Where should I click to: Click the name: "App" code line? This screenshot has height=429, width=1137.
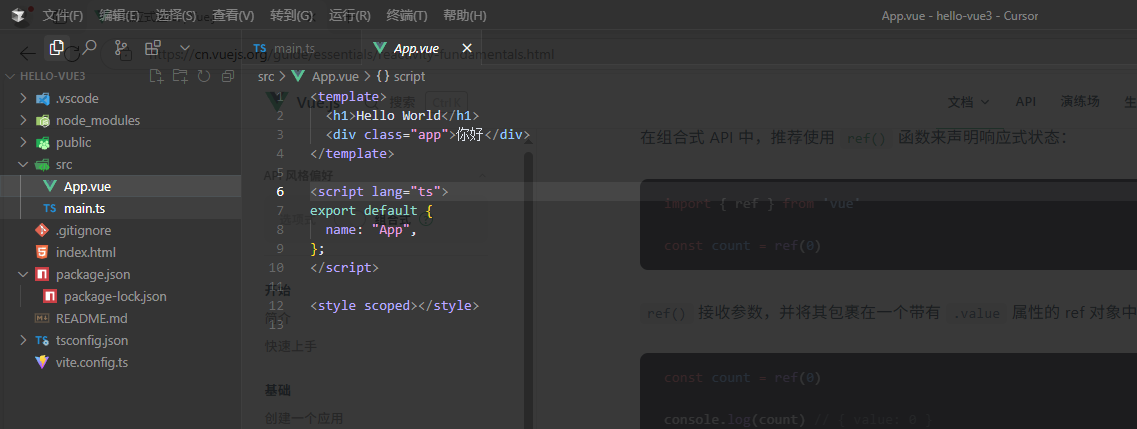coord(371,230)
